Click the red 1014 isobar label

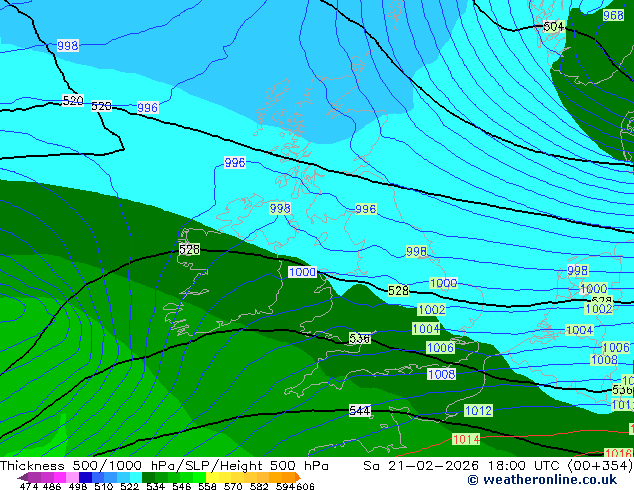[466, 439]
